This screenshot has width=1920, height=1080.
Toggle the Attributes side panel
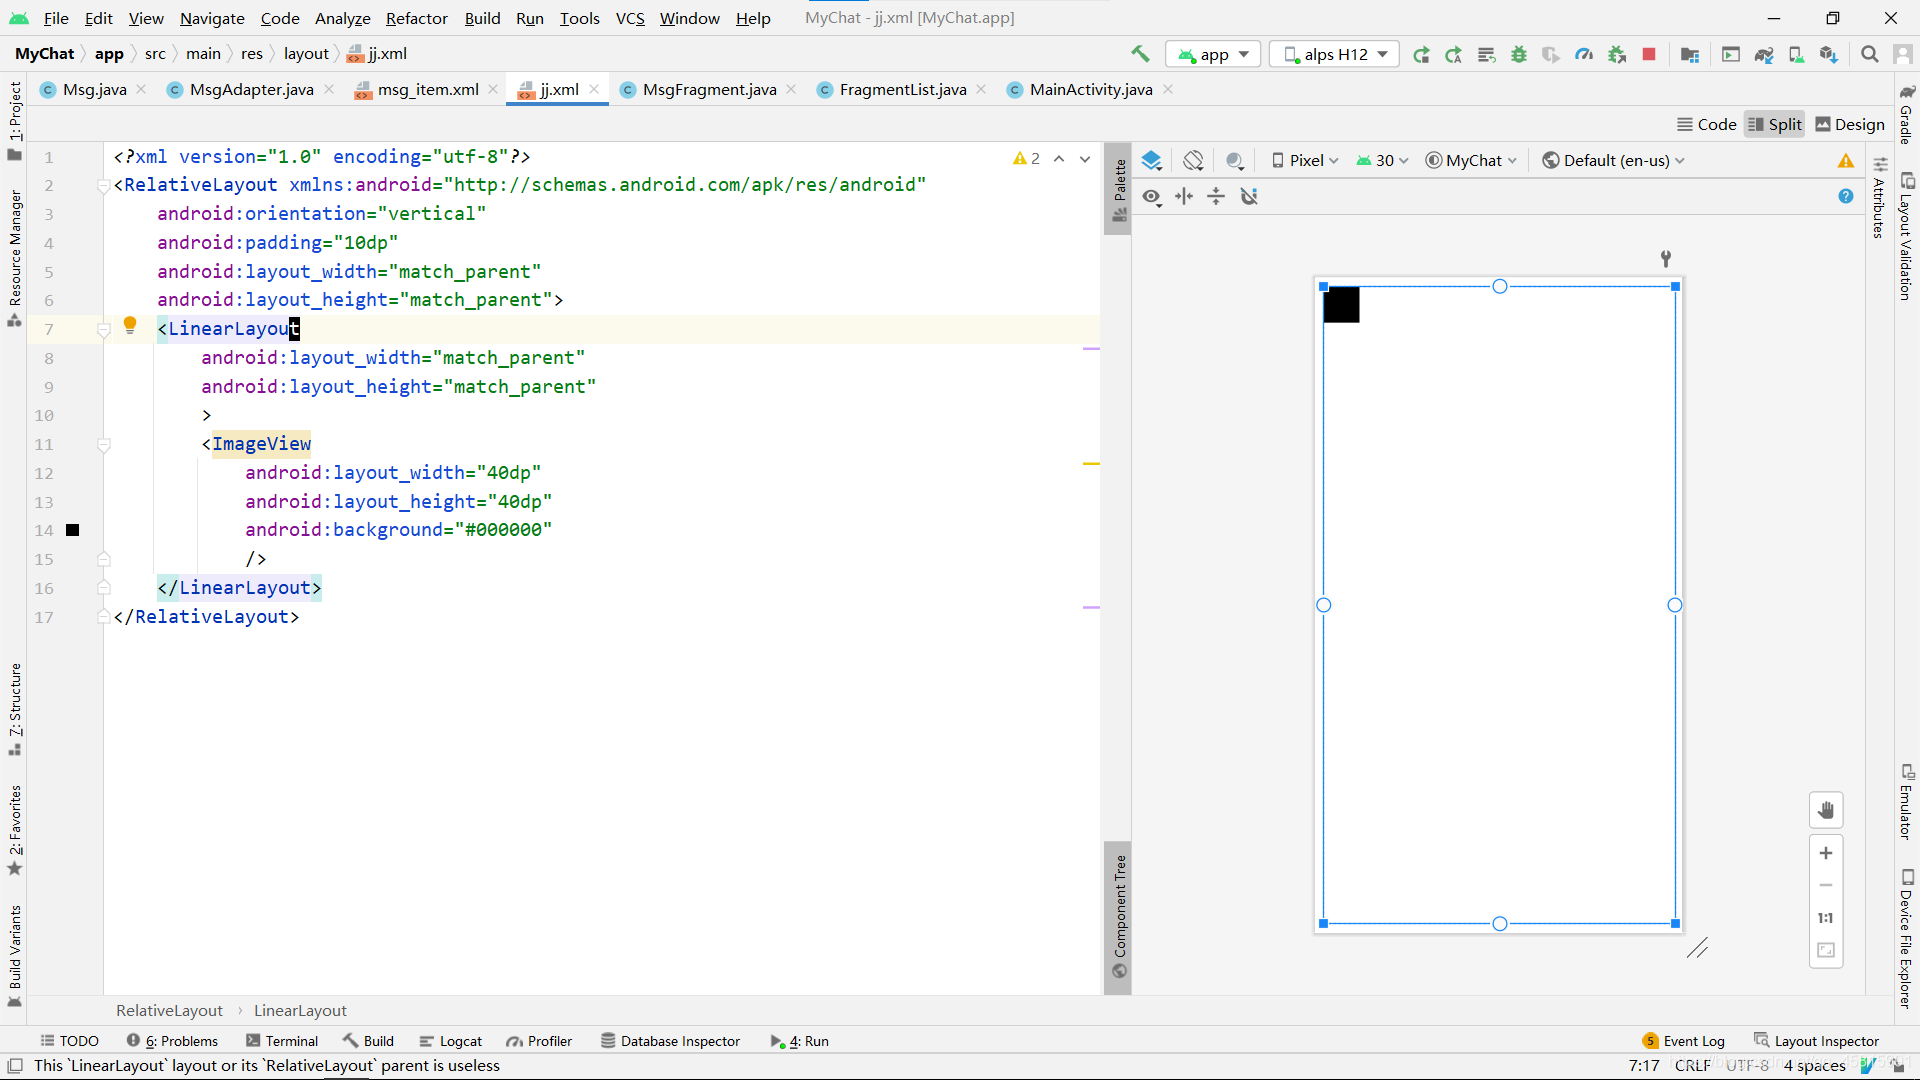pos(1879,198)
